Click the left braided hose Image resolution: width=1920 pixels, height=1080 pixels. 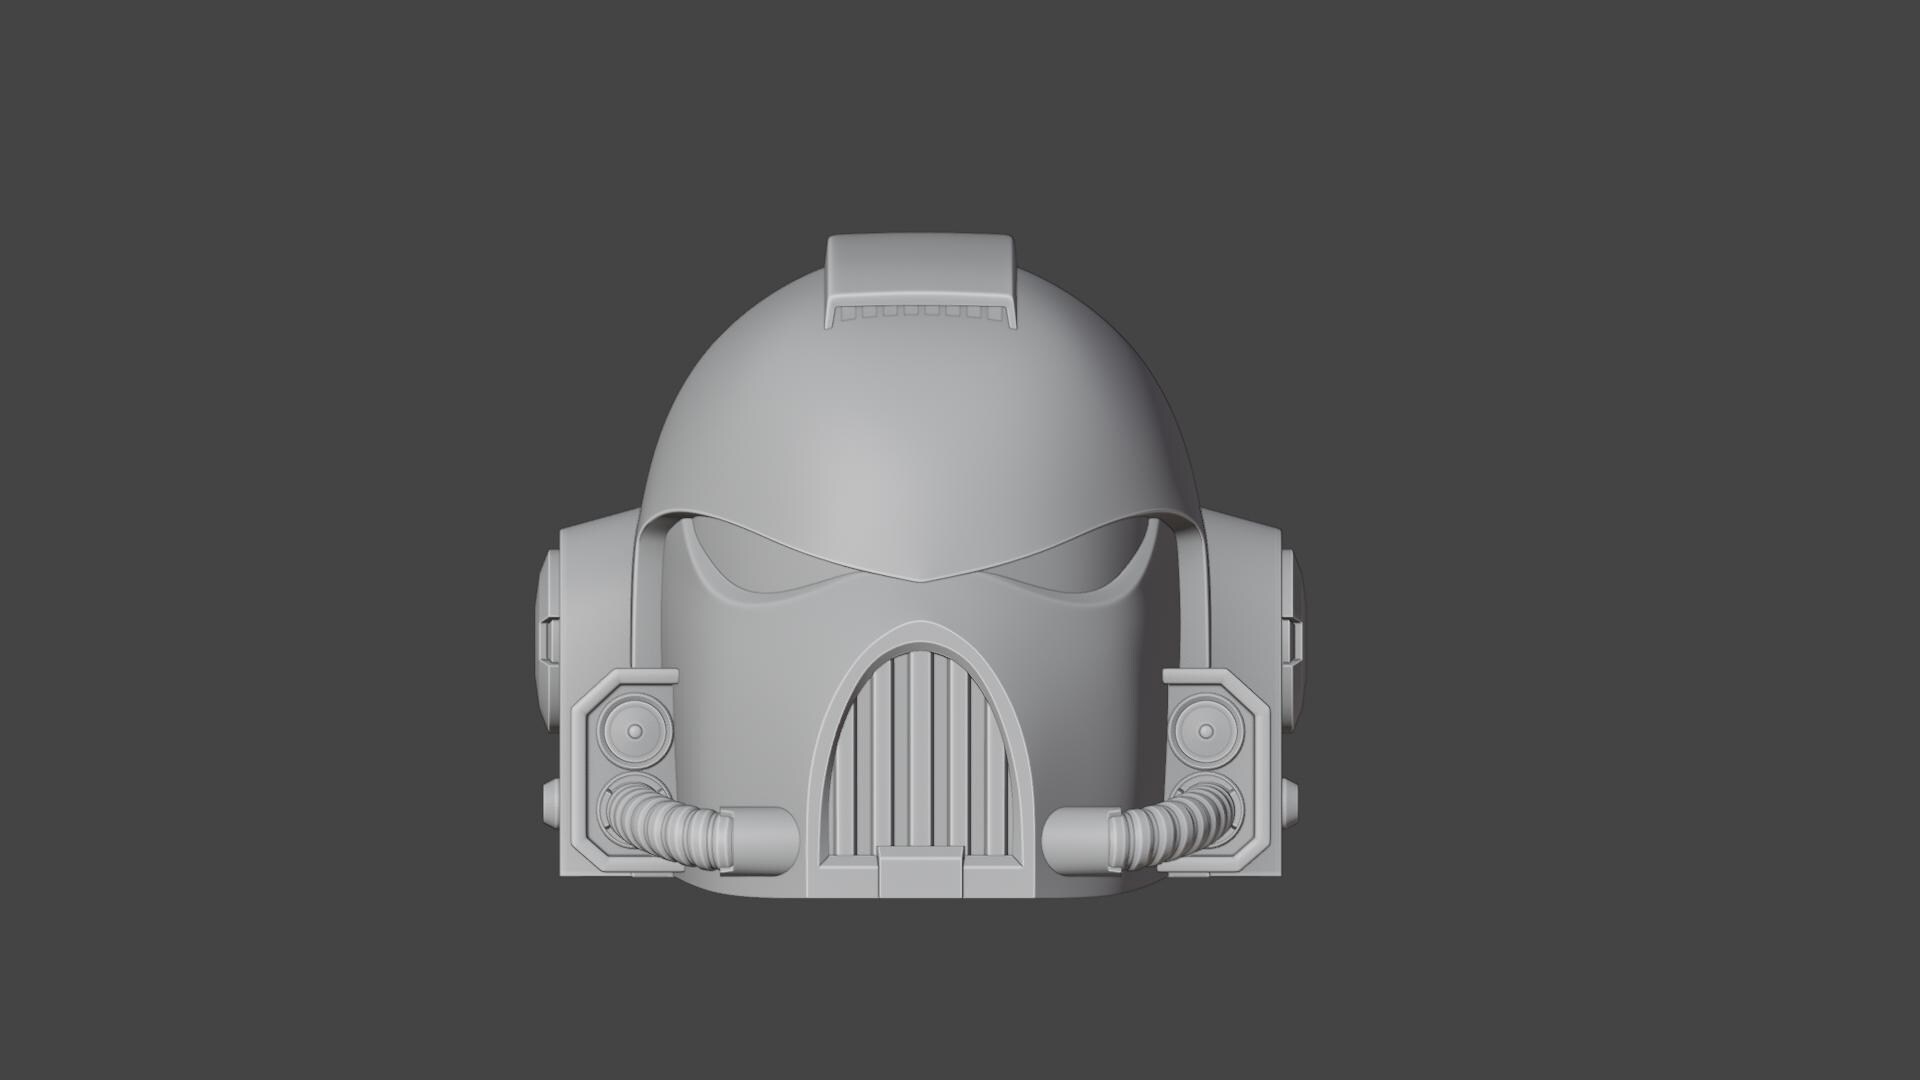(x=670, y=820)
